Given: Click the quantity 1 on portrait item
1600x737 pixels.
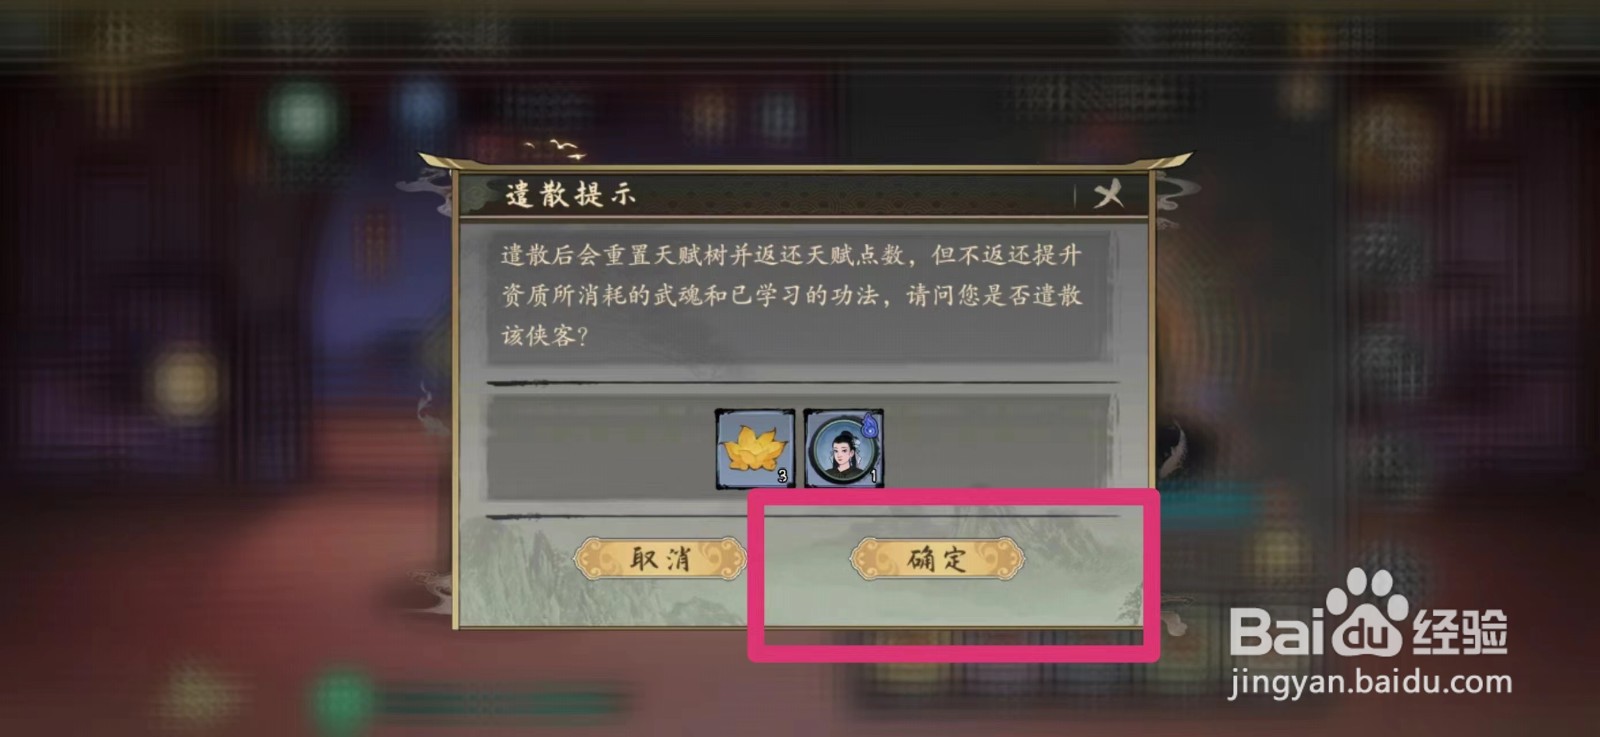Looking at the screenshot, I should pos(872,477).
